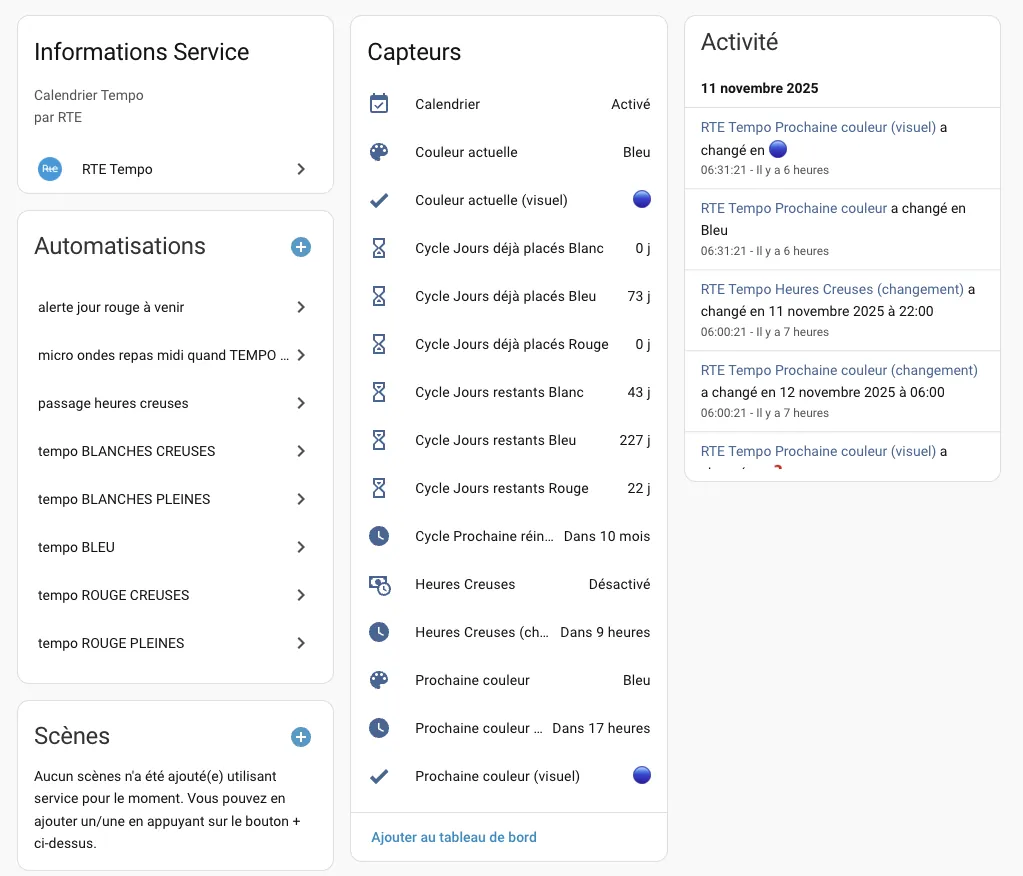Add a new scene with plus icon

pyautogui.click(x=301, y=737)
